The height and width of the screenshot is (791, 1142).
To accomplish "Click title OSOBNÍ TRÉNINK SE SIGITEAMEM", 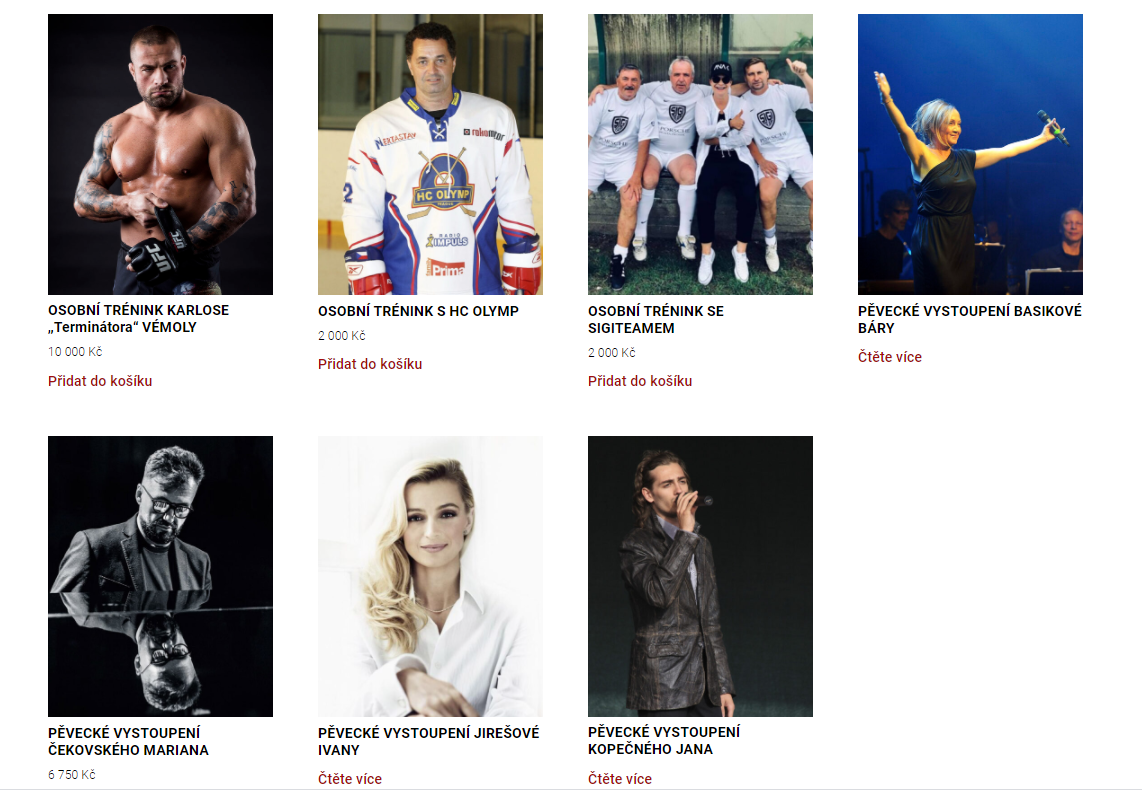I will (x=655, y=319).
